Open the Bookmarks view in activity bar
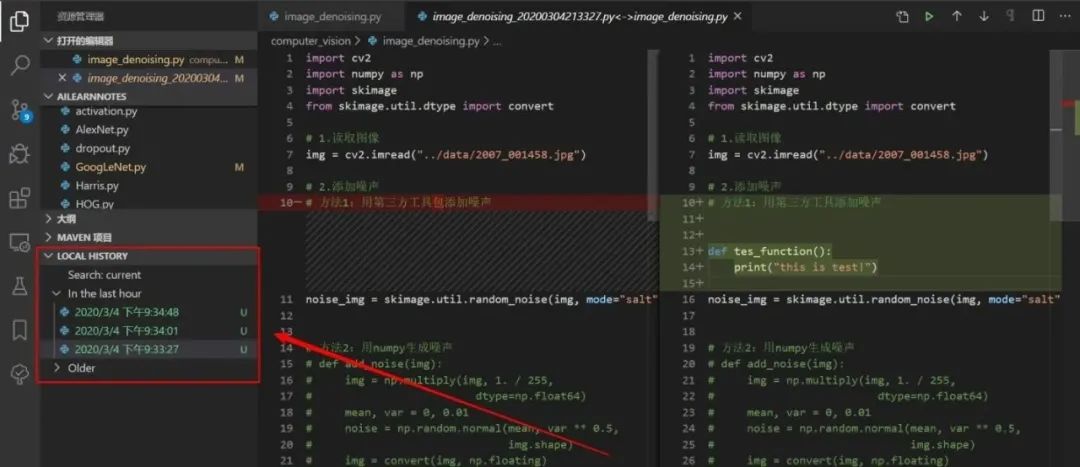1080x467 pixels. (20, 330)
